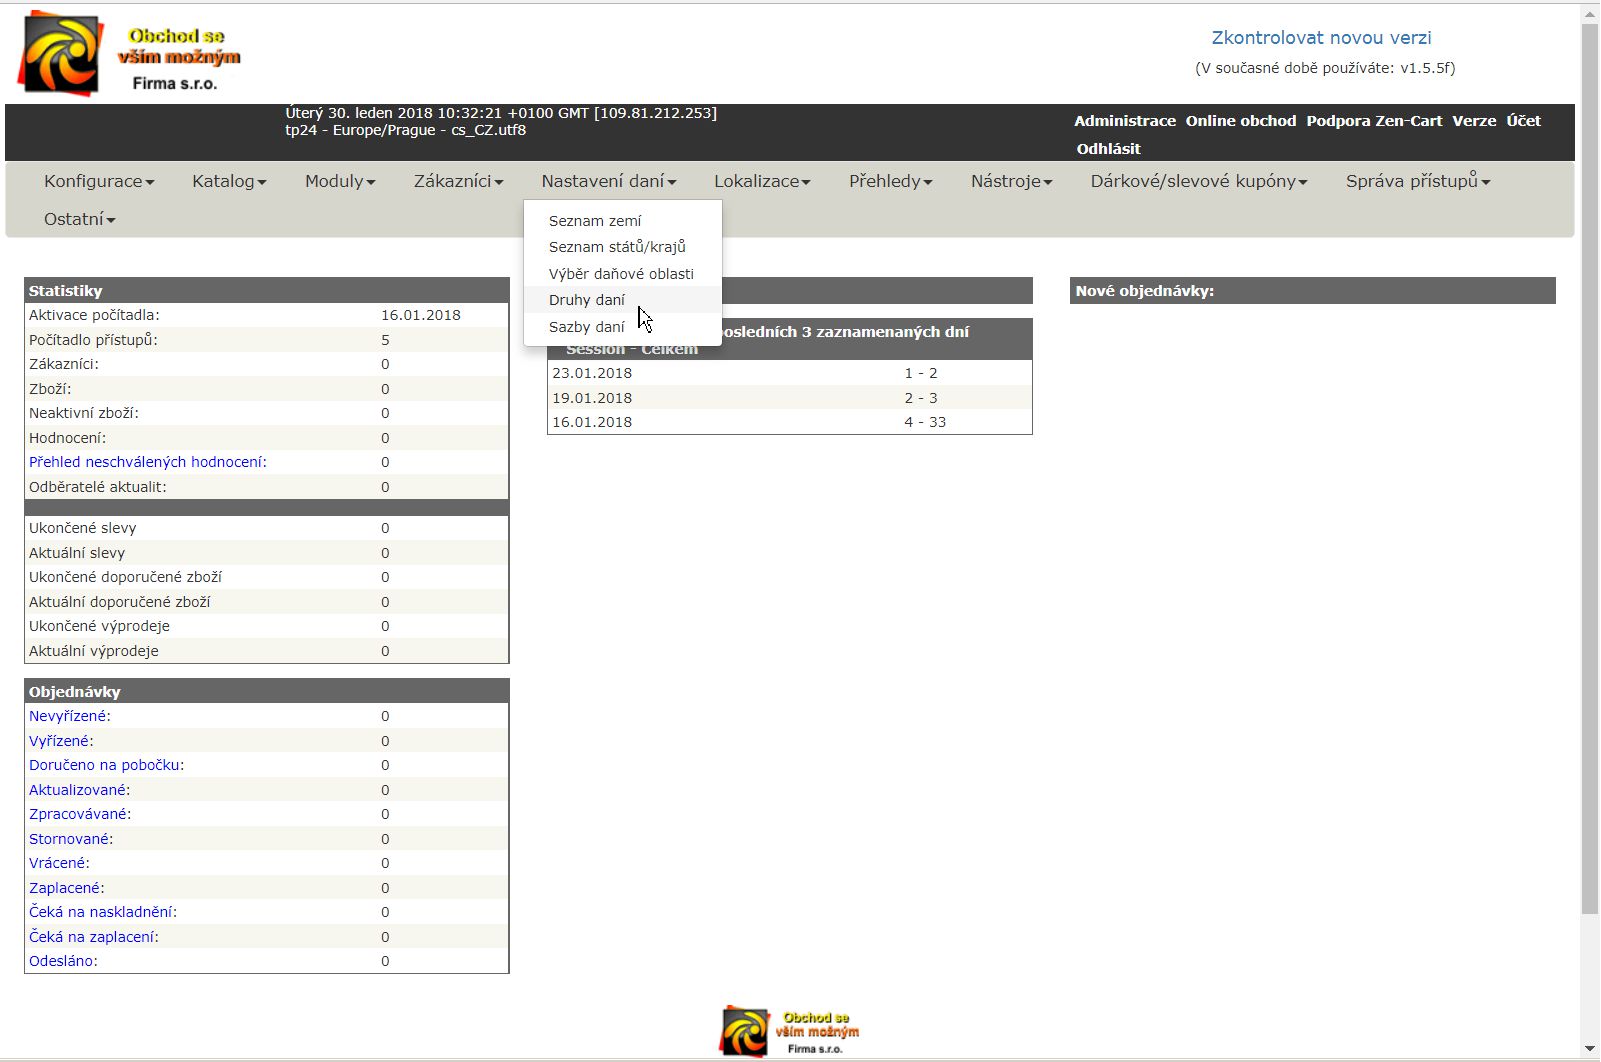Select Seznam zemí in dropdown
Image resolution: width=1601 pixels, height=1062 pixels.
tap(595, 221)
